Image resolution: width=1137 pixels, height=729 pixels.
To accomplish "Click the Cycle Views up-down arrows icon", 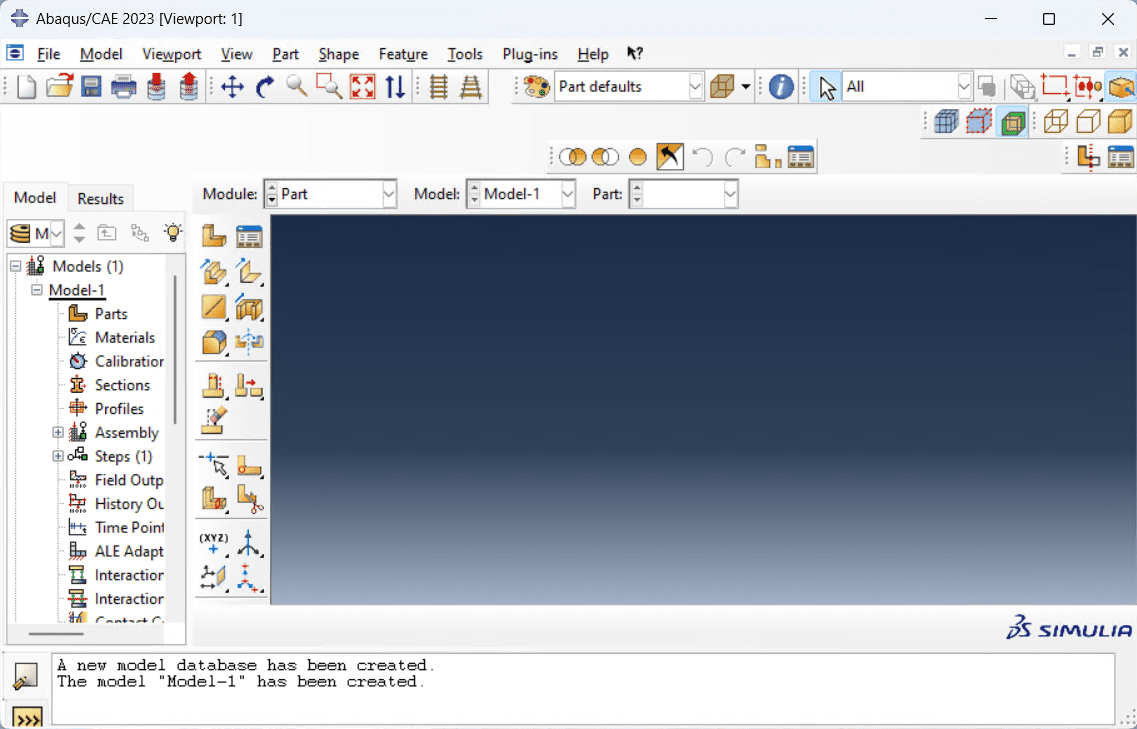I will 395,87.
